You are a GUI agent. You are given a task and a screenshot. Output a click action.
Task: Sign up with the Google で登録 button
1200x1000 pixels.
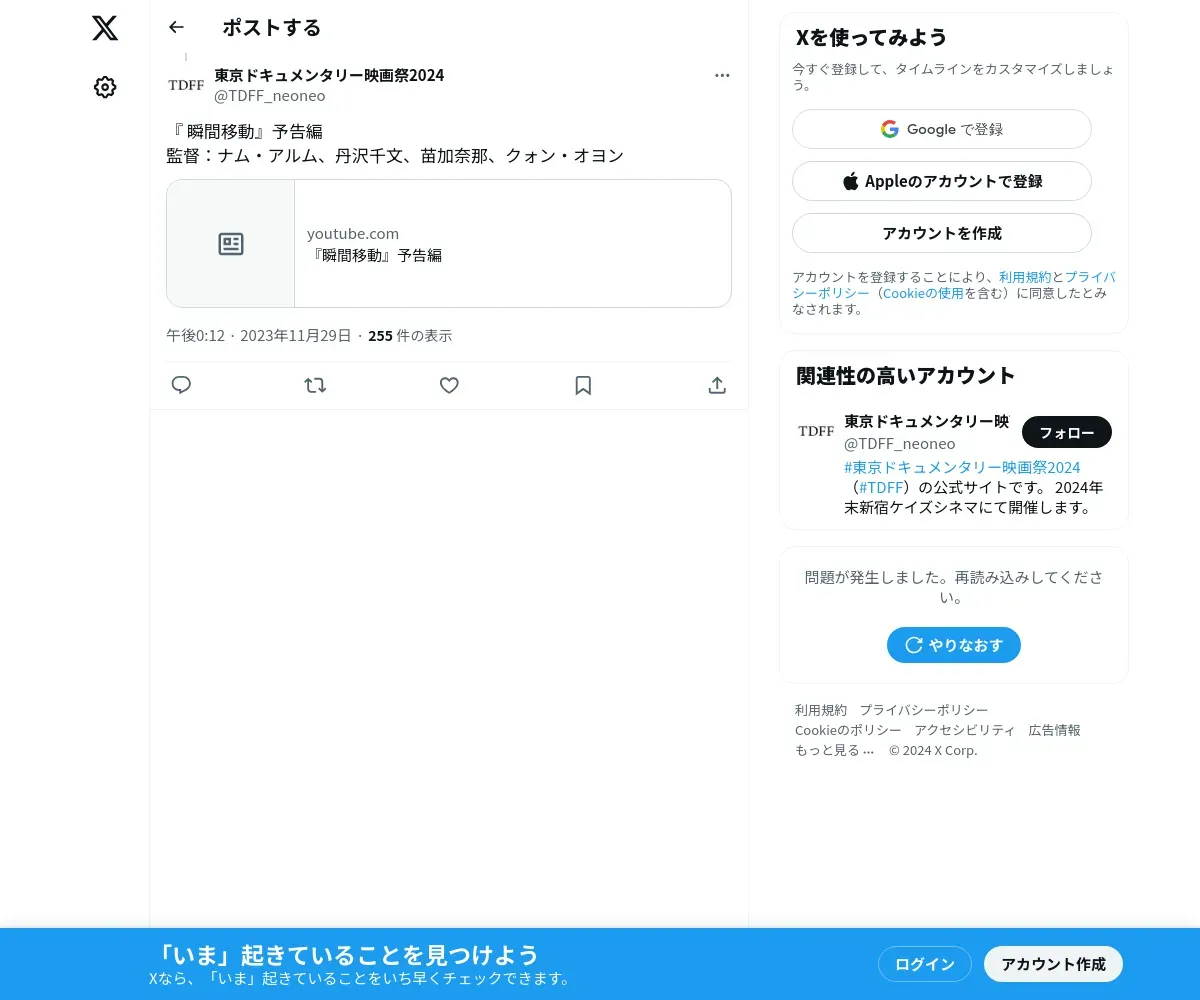pos(942,129)
